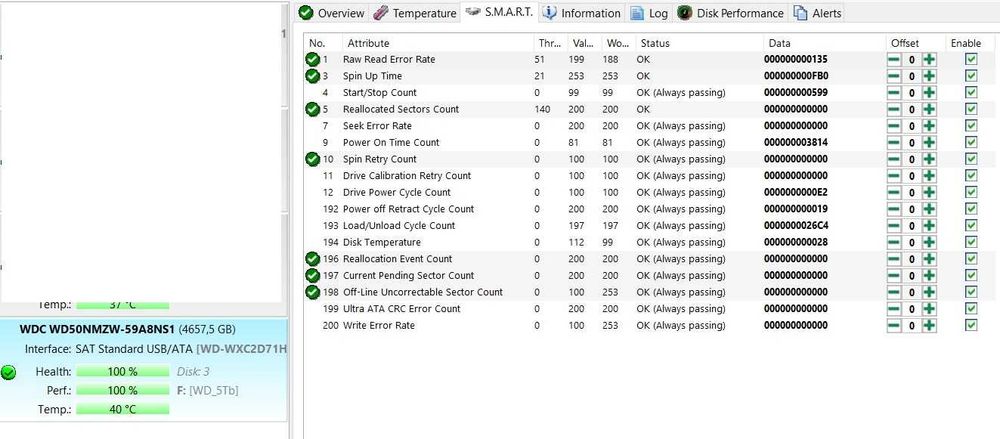Screen dimensions: 1000x439
Task: Click the Health 100 % progress bar
Action: click(122, 371)
